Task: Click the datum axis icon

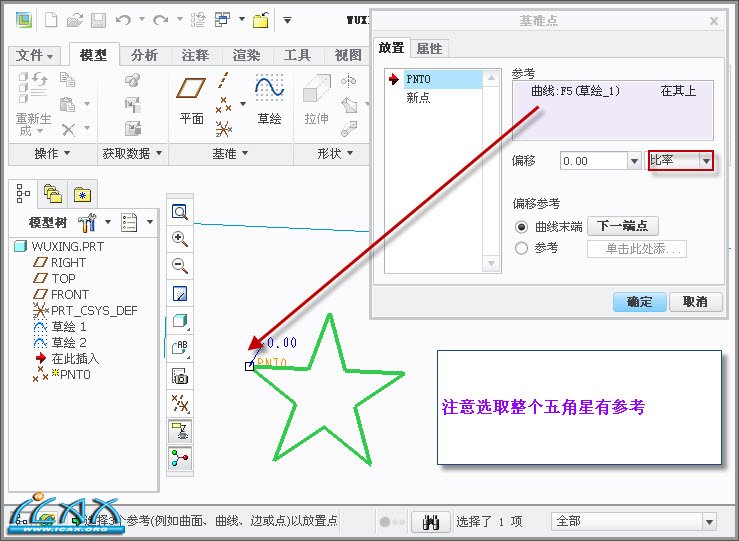Action: (x=223, y=81)
